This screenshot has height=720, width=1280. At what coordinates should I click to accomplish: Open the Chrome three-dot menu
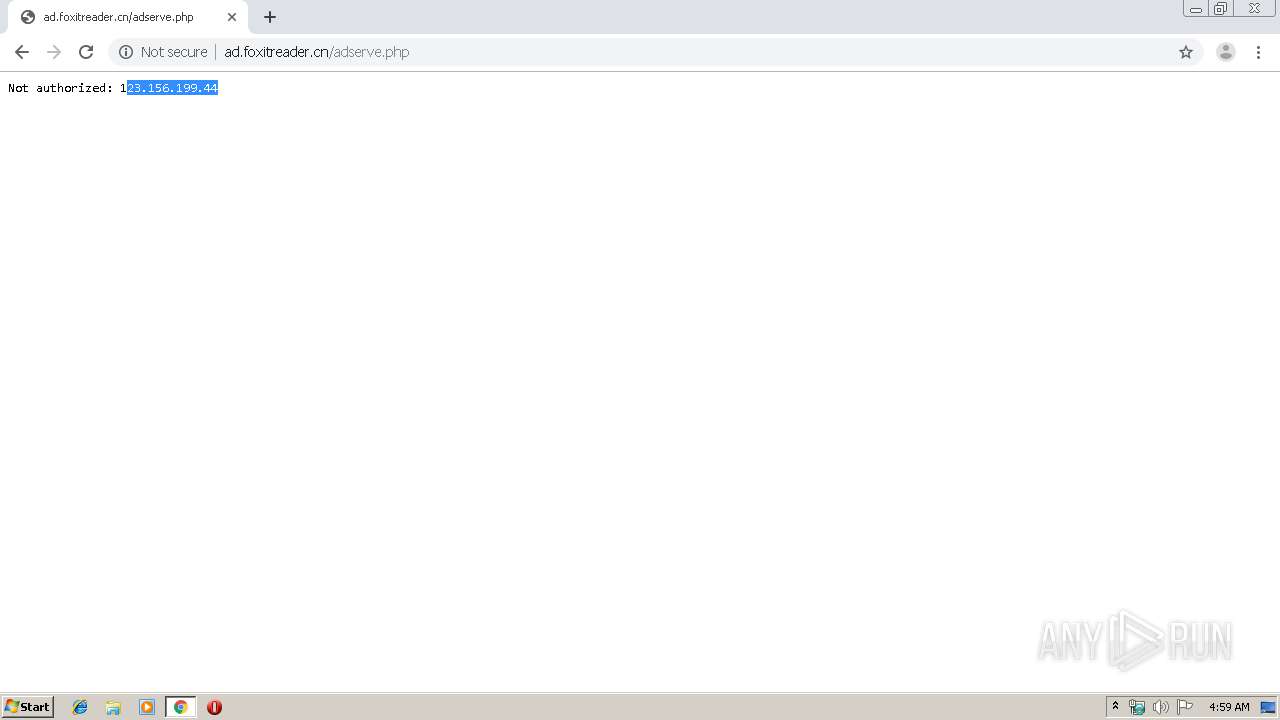[x=1258, y=52]
